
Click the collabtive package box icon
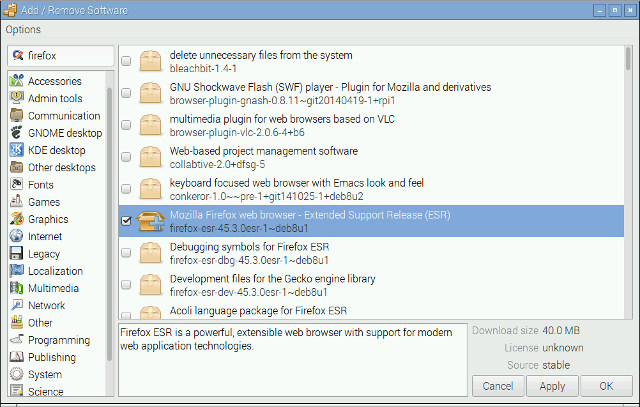point(150,157)
